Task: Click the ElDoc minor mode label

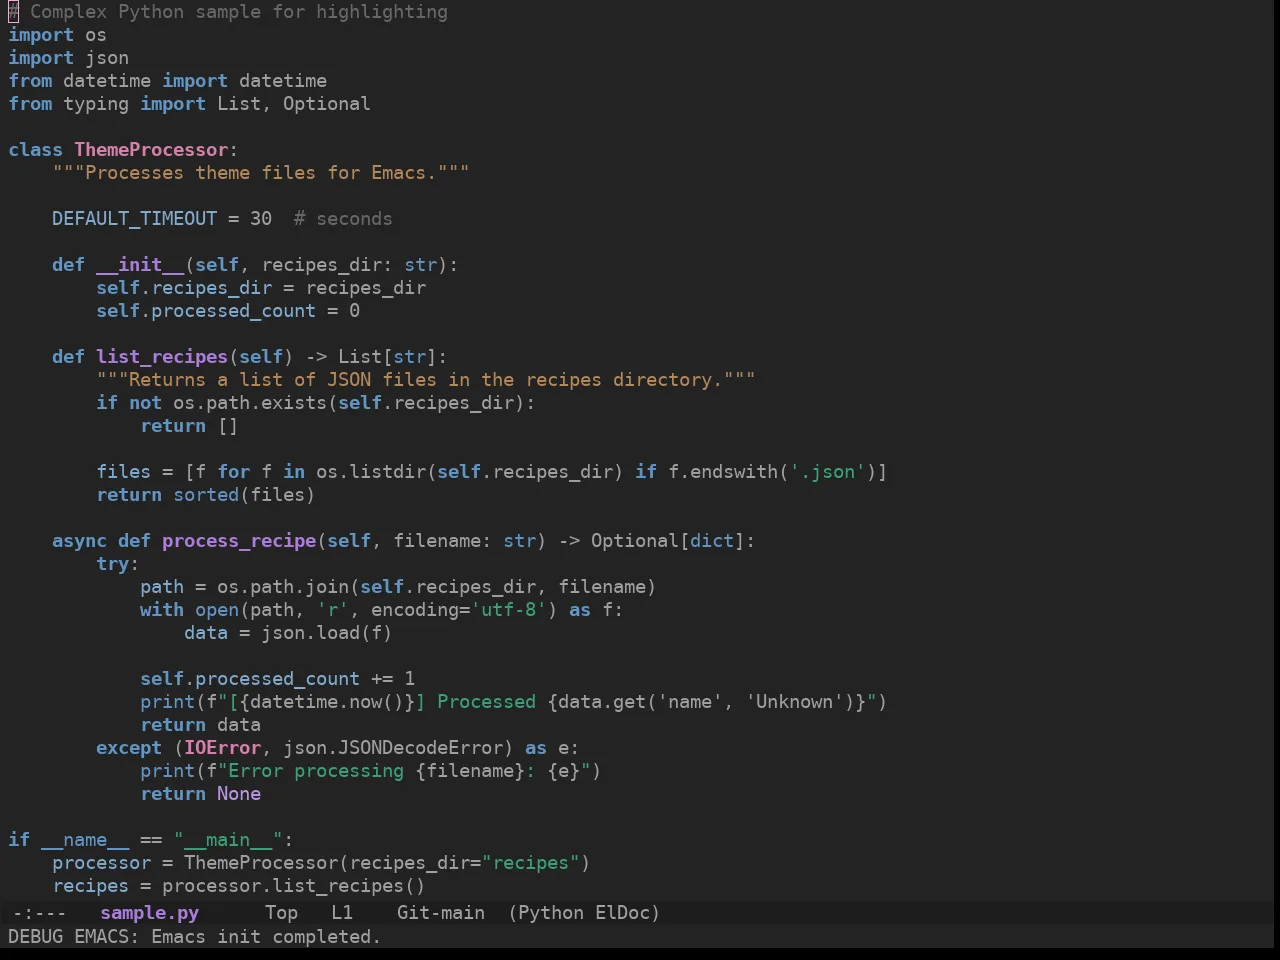Action: 622,913
